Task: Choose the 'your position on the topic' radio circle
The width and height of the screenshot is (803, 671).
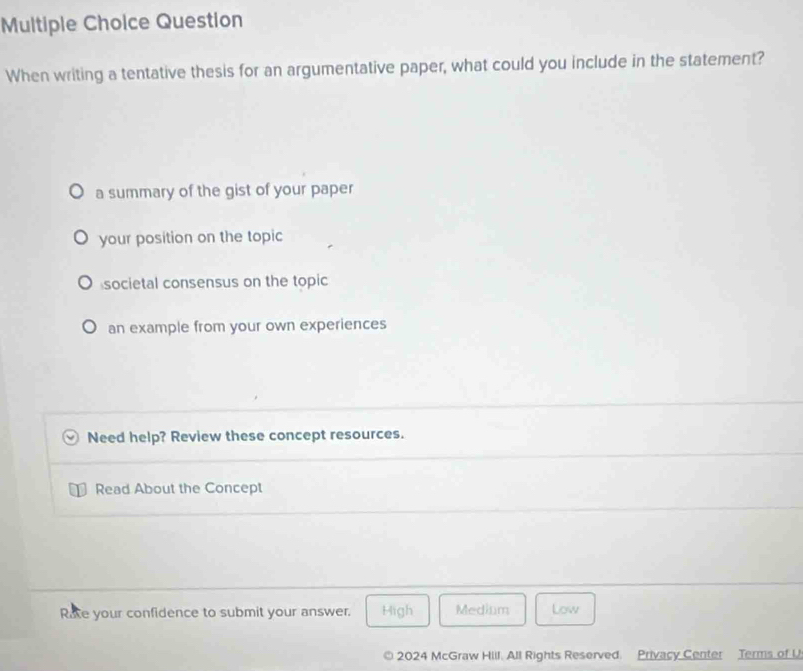Action: (82, 238)
